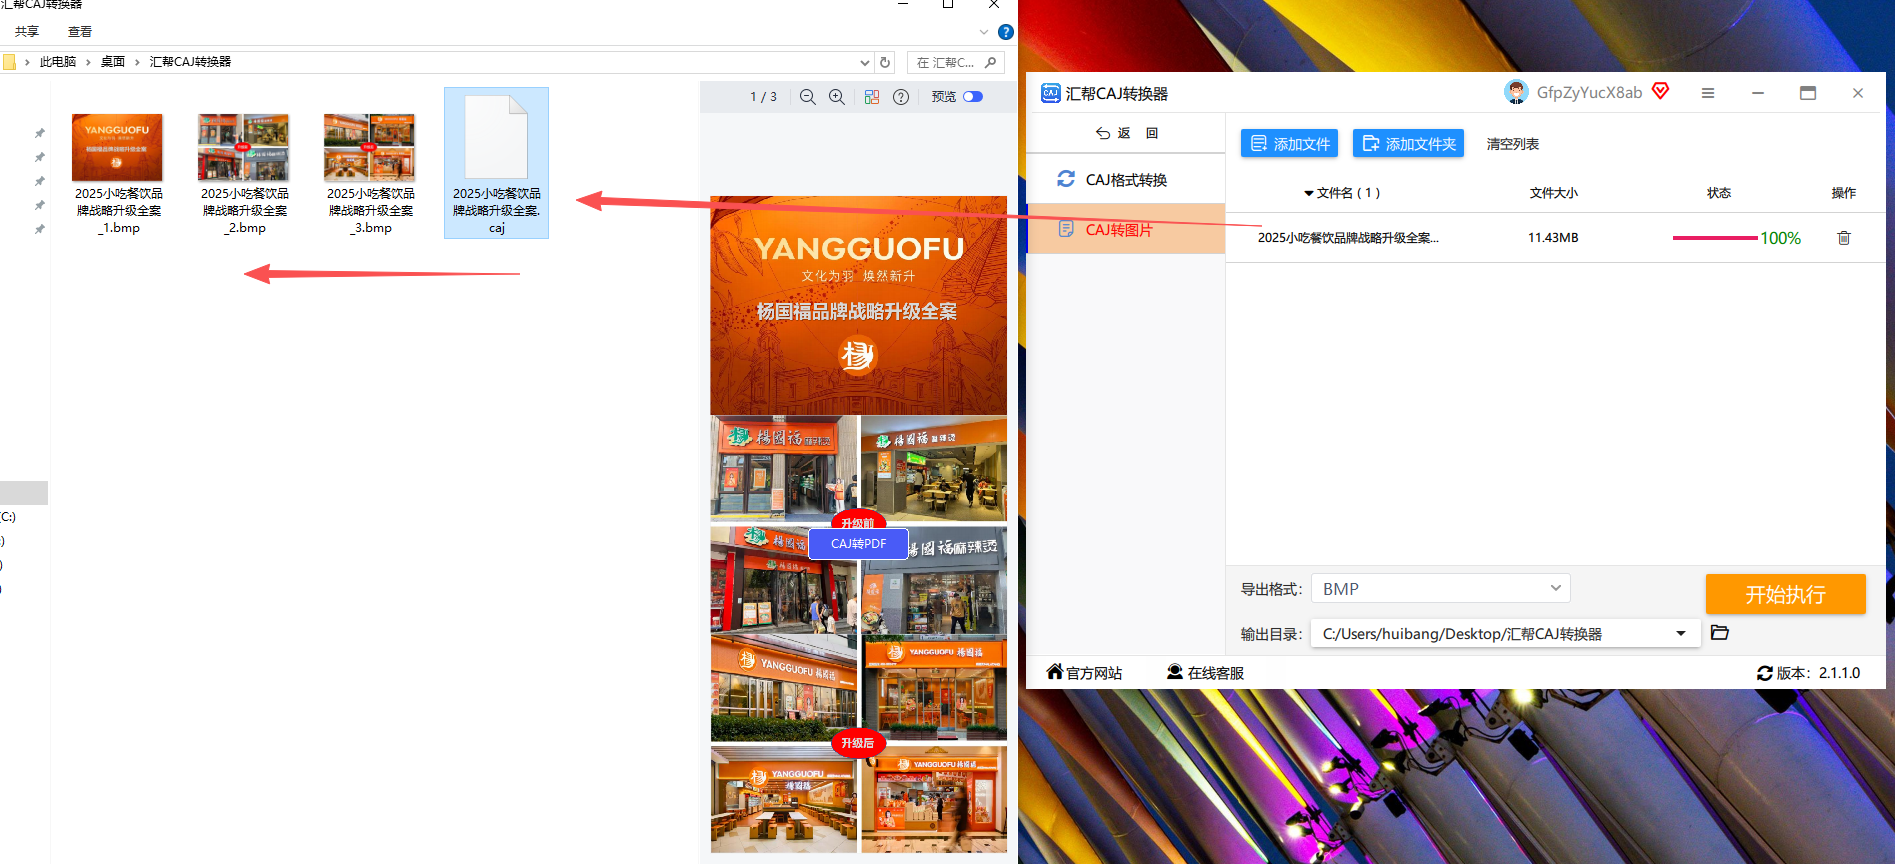The height and width of the screenshot is (864, 1895).
Task: Maximize the 汇帮CAJ转换器 converter window
Action: (x=1808, y=93)
